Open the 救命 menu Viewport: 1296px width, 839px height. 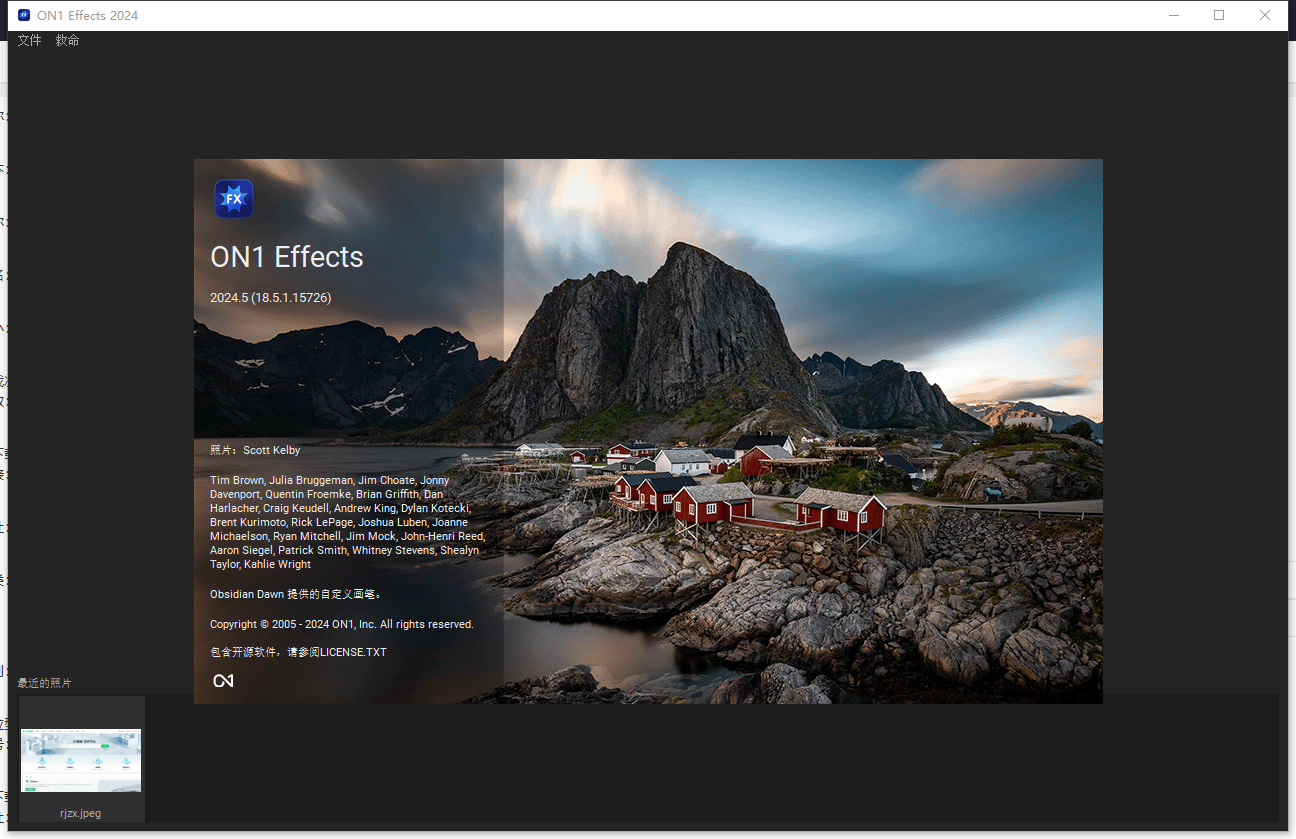[x=68, y=41]
